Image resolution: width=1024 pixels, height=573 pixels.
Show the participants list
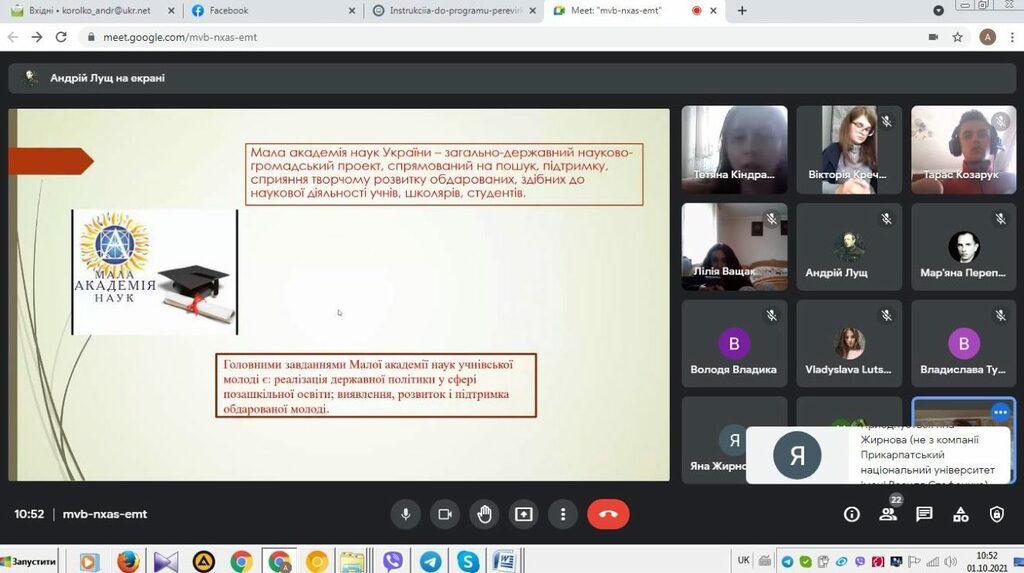coord(887,514)
